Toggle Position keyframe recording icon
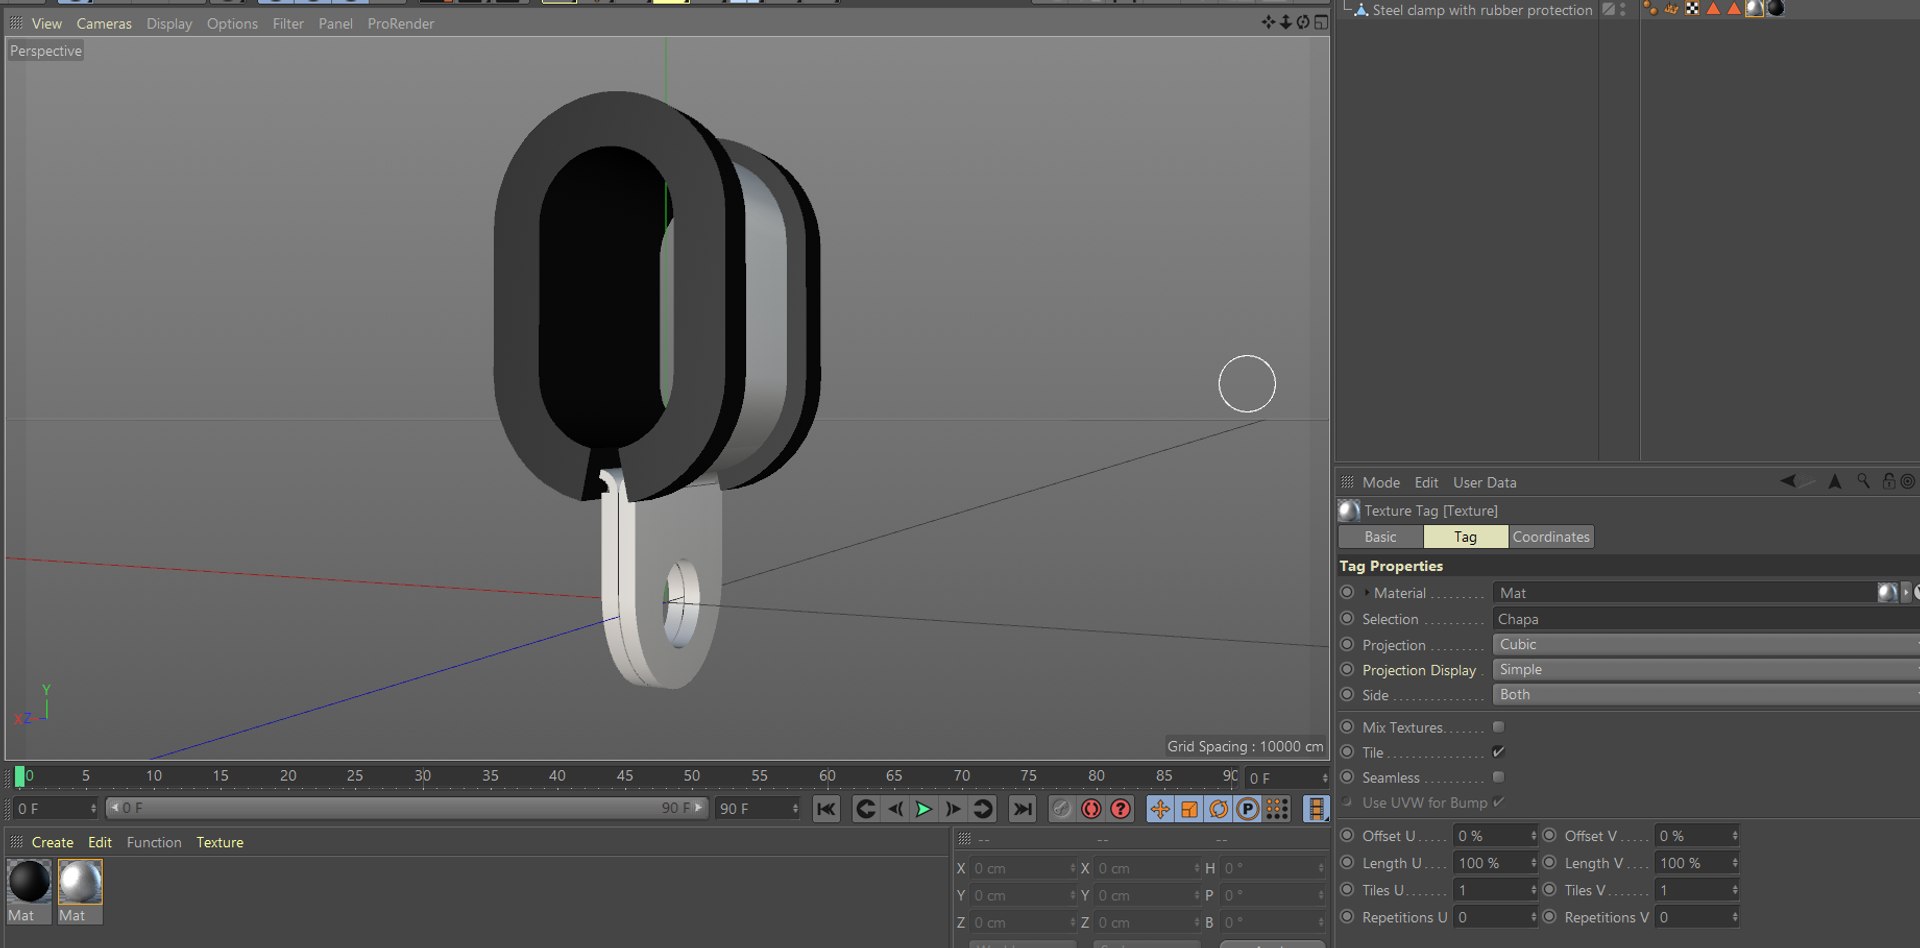This screenshot has width=1920, height=948. point(1160,809)
